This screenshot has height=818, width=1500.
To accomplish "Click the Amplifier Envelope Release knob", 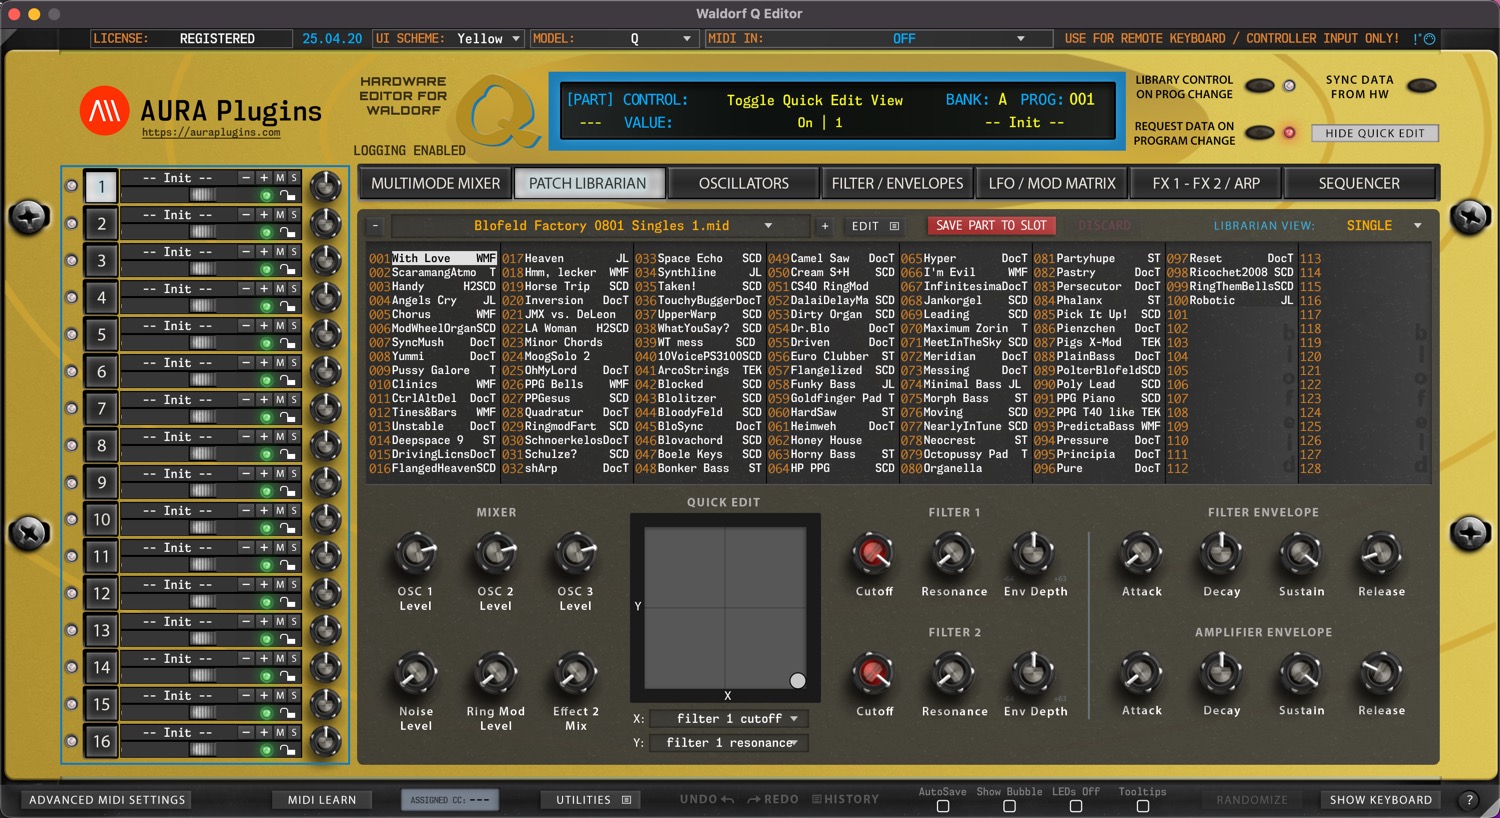I will (1380, 673).
